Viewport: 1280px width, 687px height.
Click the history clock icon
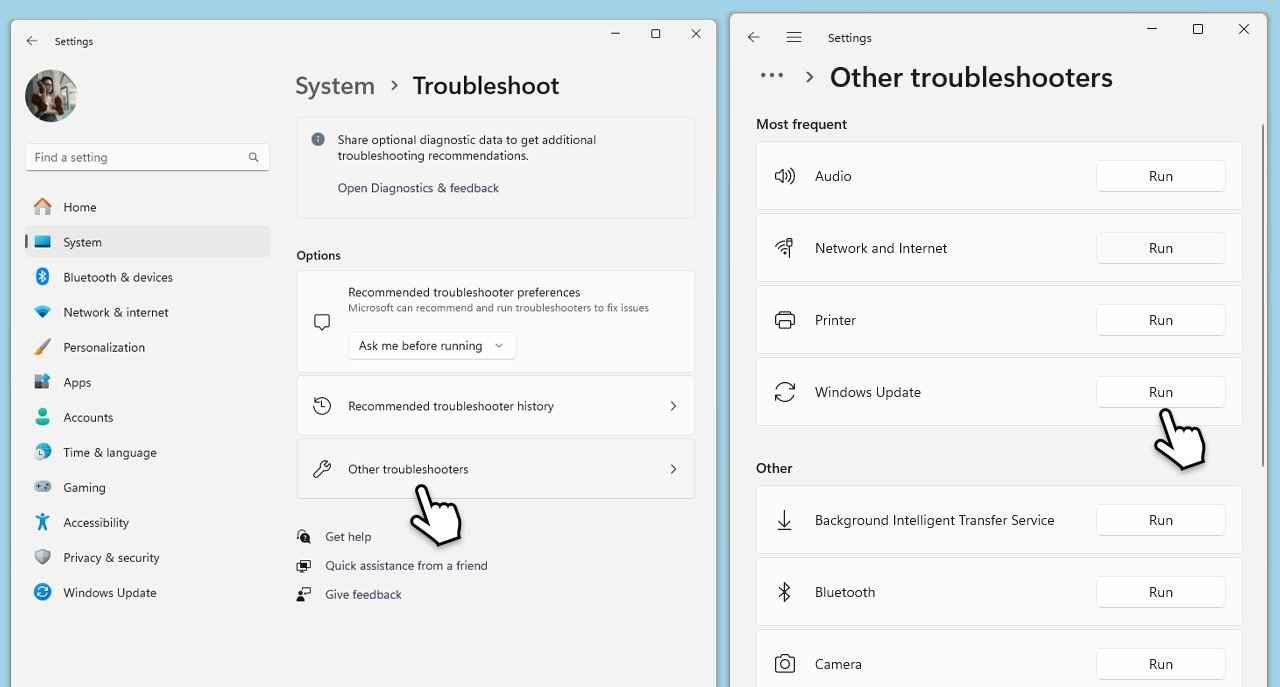coord(322,406)
